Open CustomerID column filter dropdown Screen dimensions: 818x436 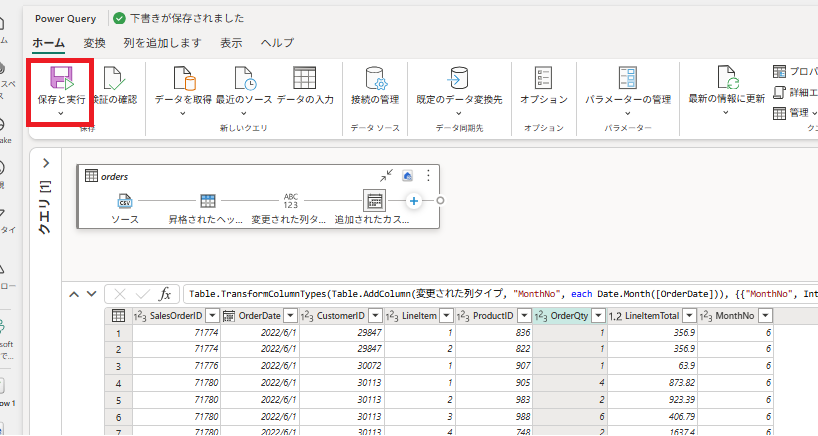tap(375, 316)
